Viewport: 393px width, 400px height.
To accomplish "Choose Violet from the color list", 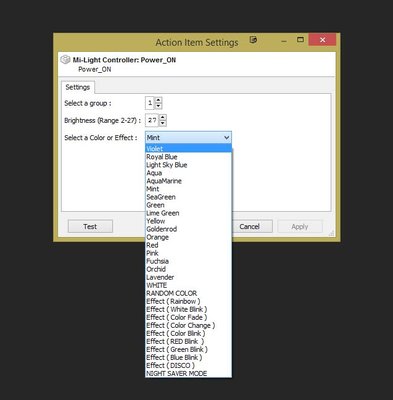I will click(188, 149).
